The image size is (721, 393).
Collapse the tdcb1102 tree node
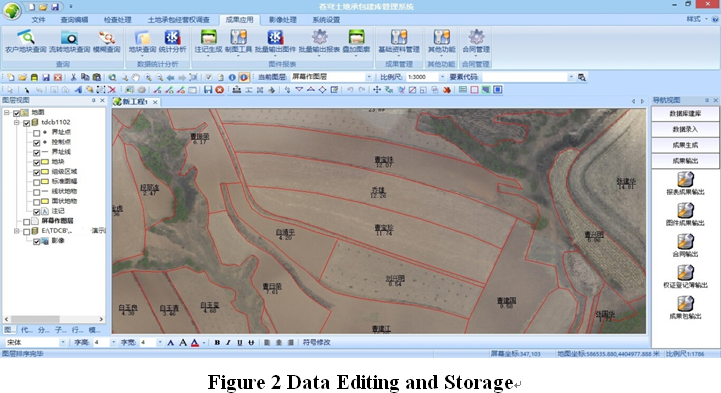(17, 122)
